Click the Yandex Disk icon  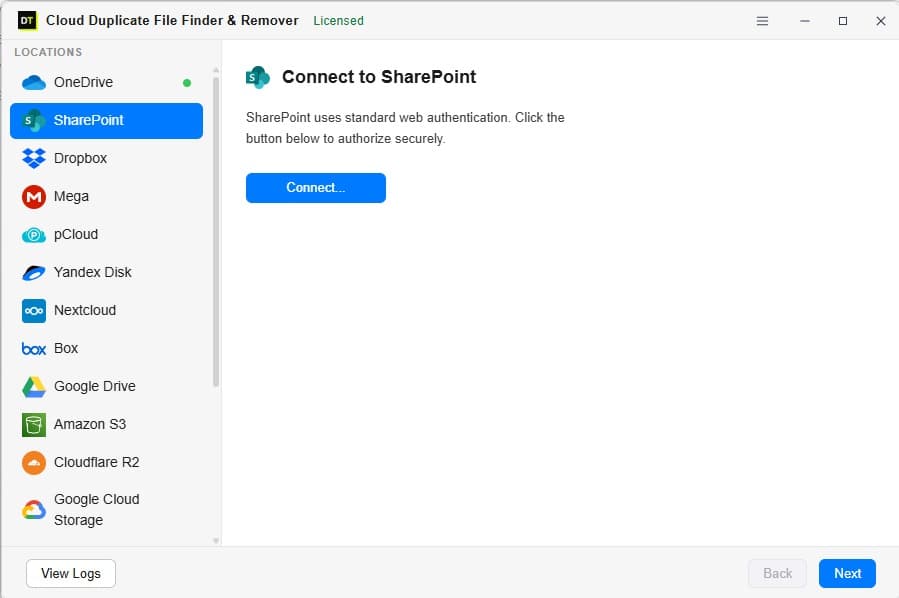point(34,273)
